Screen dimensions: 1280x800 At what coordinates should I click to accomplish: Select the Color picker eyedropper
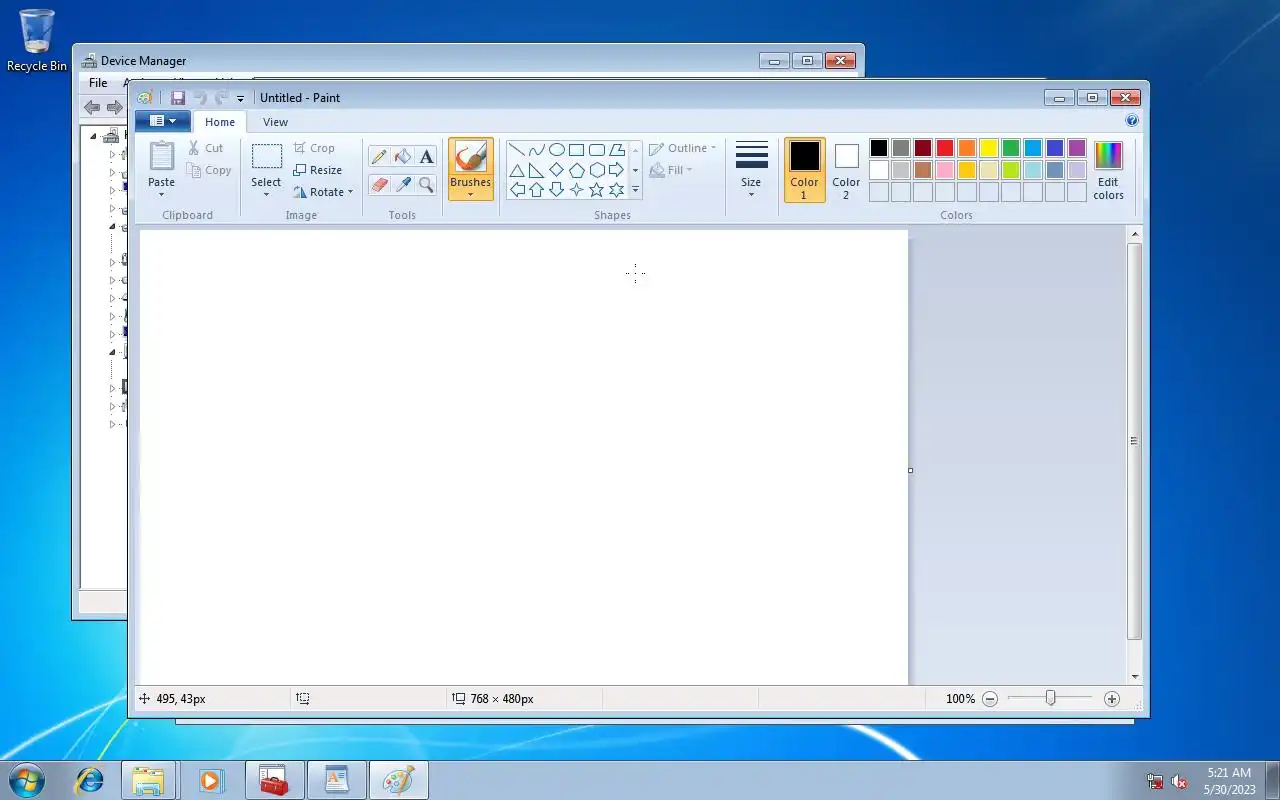click(x=403, y=184)
